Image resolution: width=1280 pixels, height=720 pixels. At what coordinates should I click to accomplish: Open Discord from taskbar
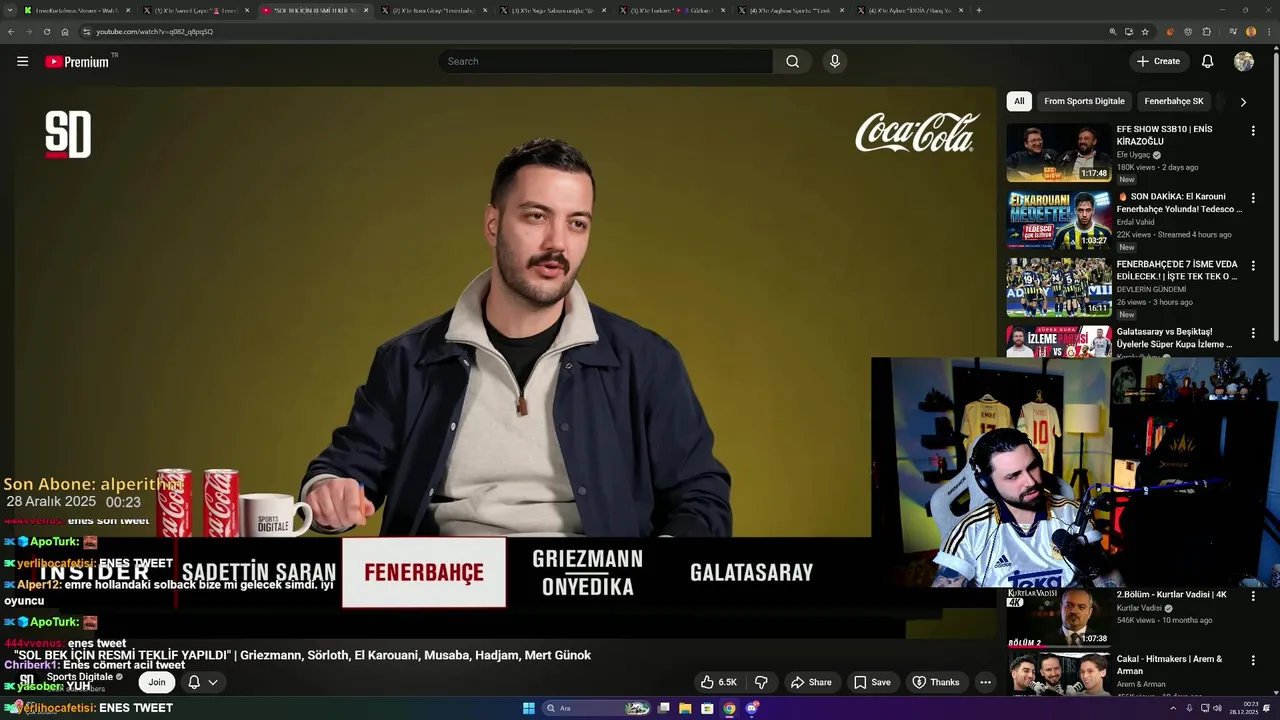[752, 708]
